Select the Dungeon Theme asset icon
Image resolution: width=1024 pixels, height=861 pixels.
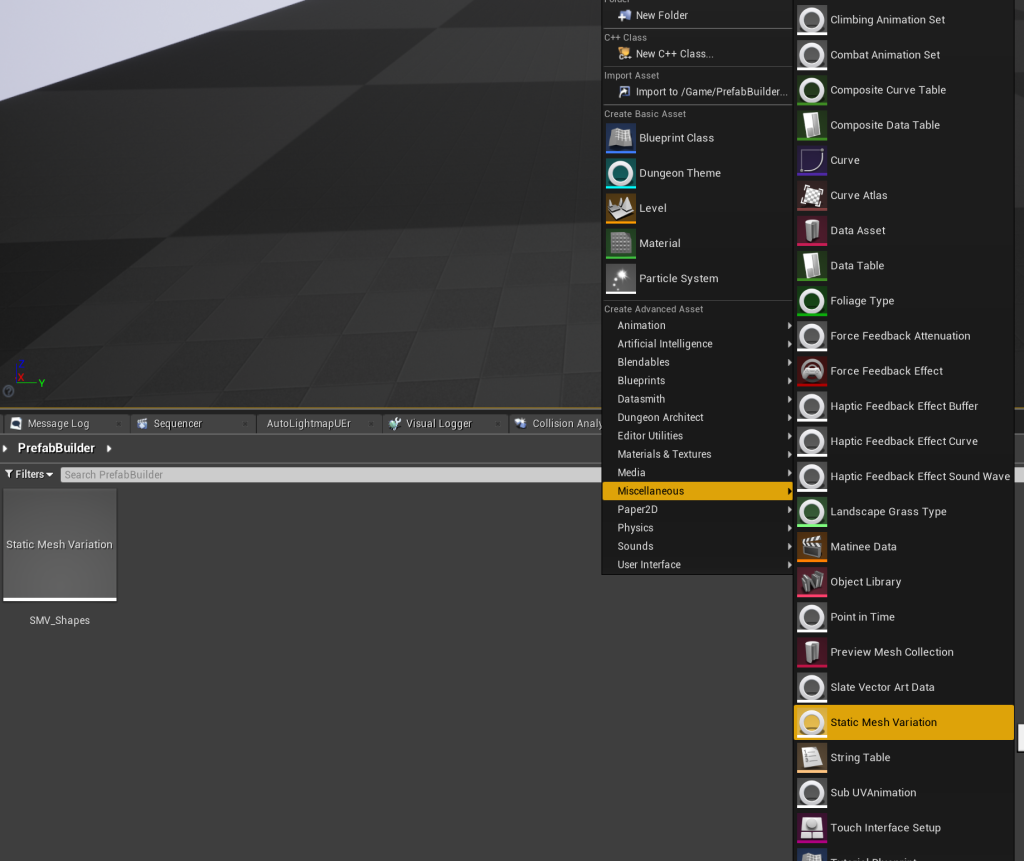tap(620, 173)
